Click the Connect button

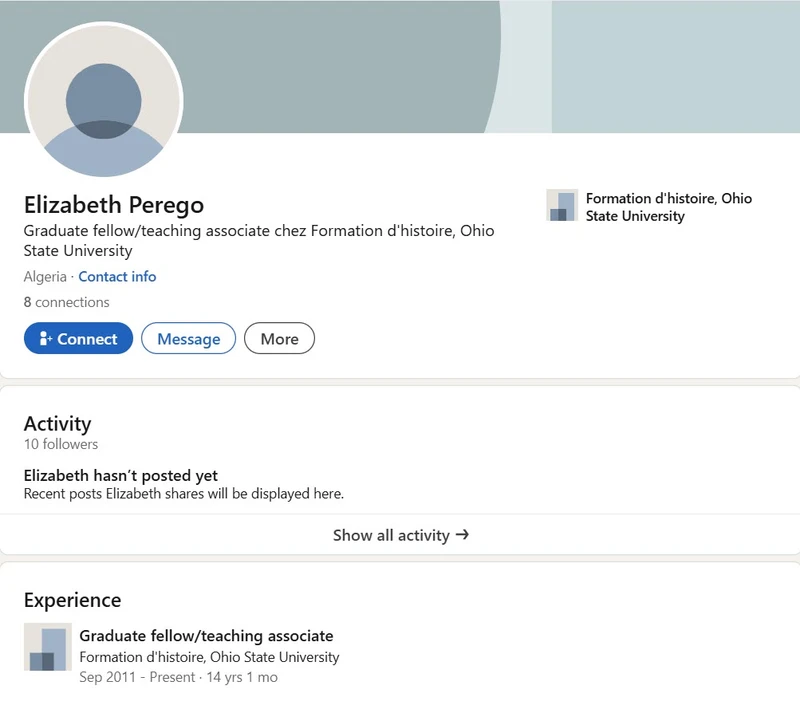click(78, 338)
